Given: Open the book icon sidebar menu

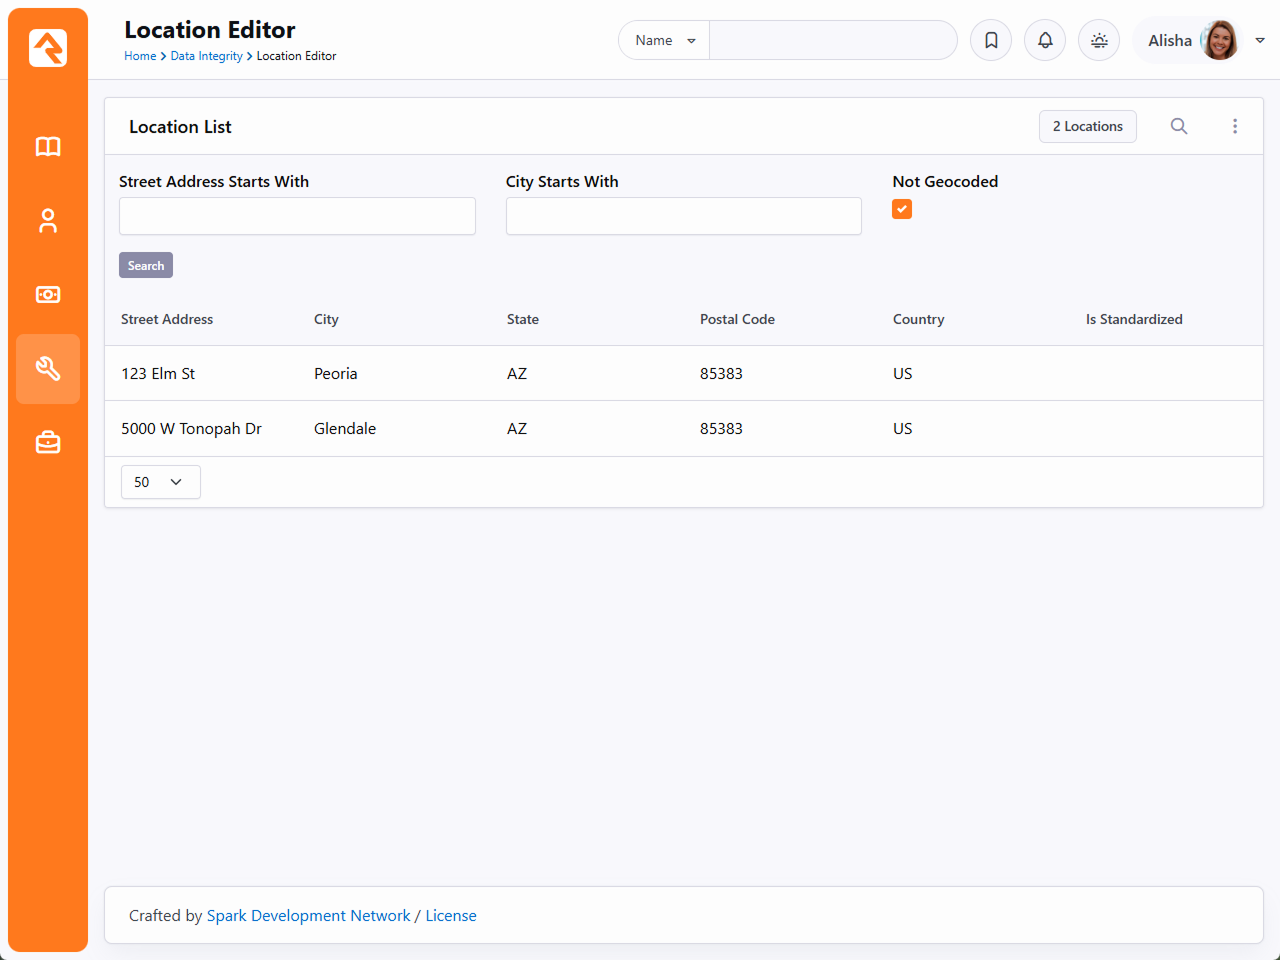Looking at the screenshot, I should 48,147.
